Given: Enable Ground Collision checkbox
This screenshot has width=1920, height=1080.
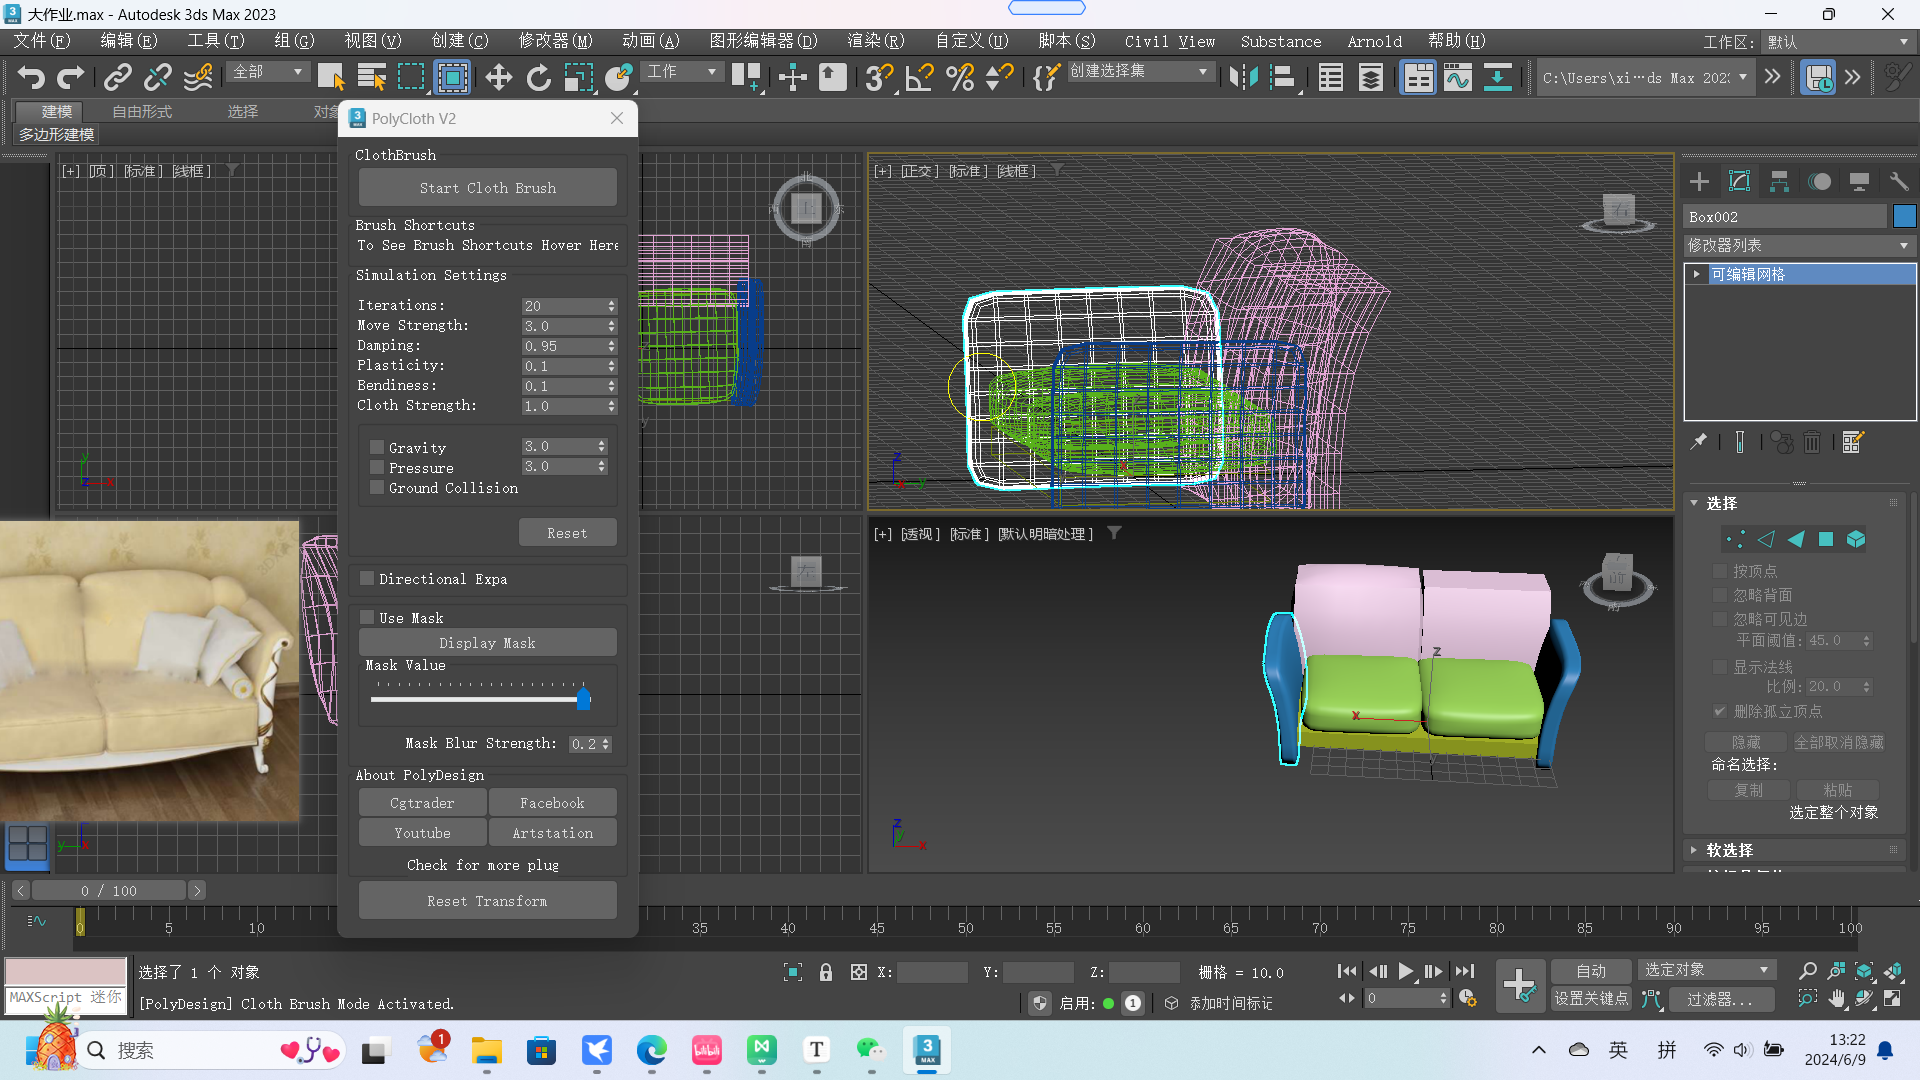Looking at the screenshot, I should 377,487.
